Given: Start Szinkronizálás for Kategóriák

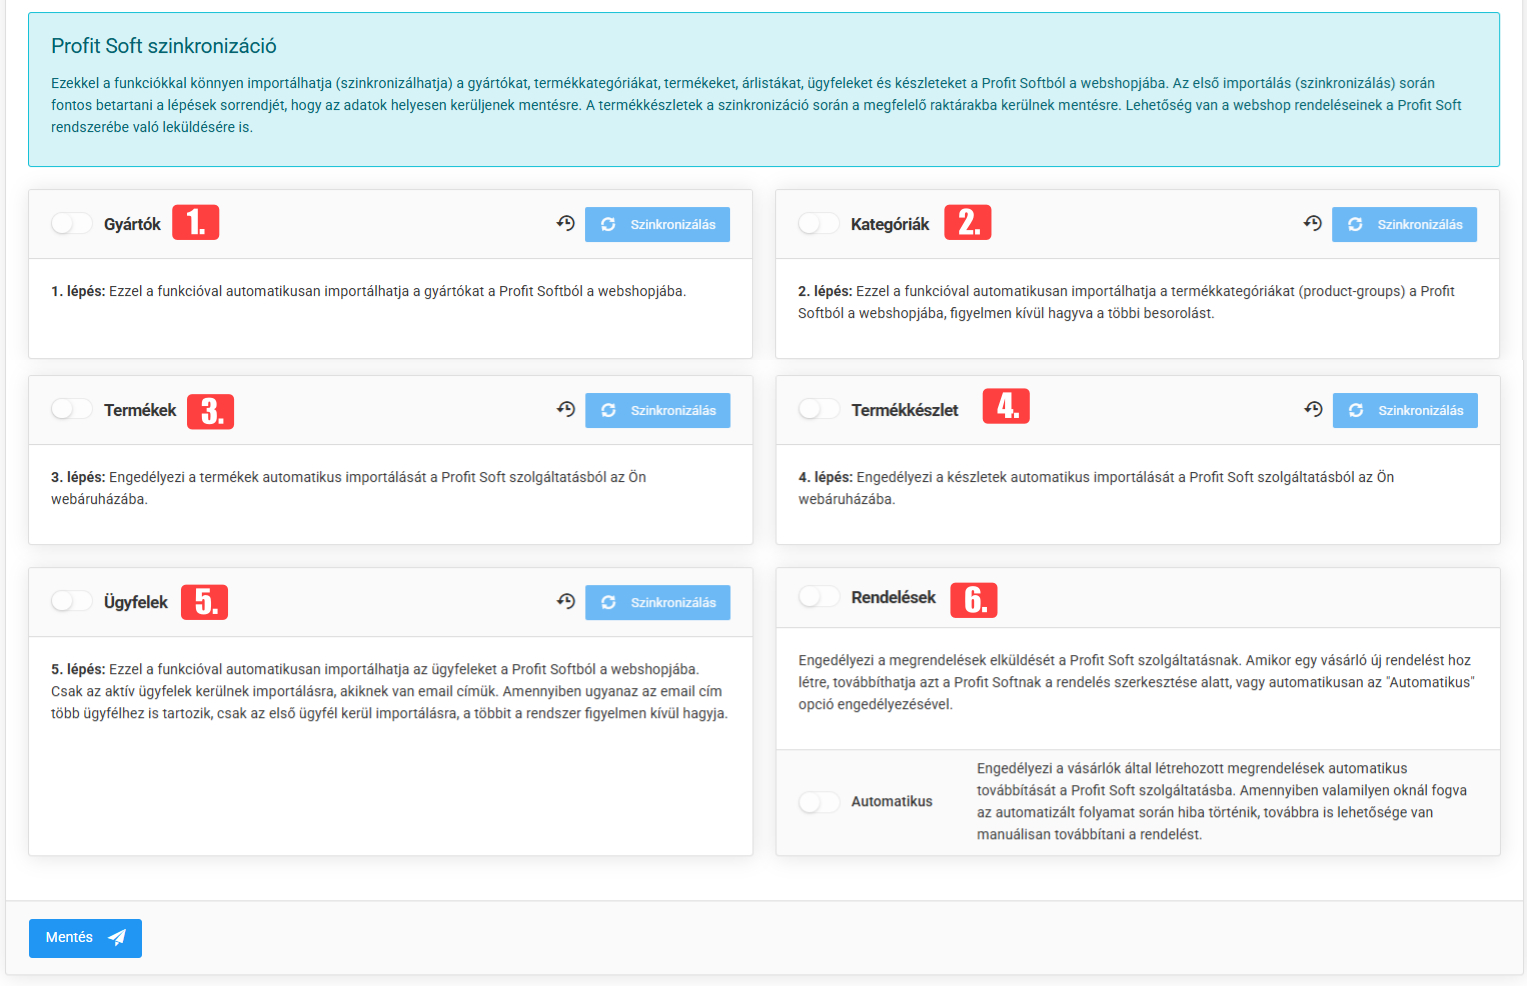Looking at the screenshot, I should click(1404, 224).
